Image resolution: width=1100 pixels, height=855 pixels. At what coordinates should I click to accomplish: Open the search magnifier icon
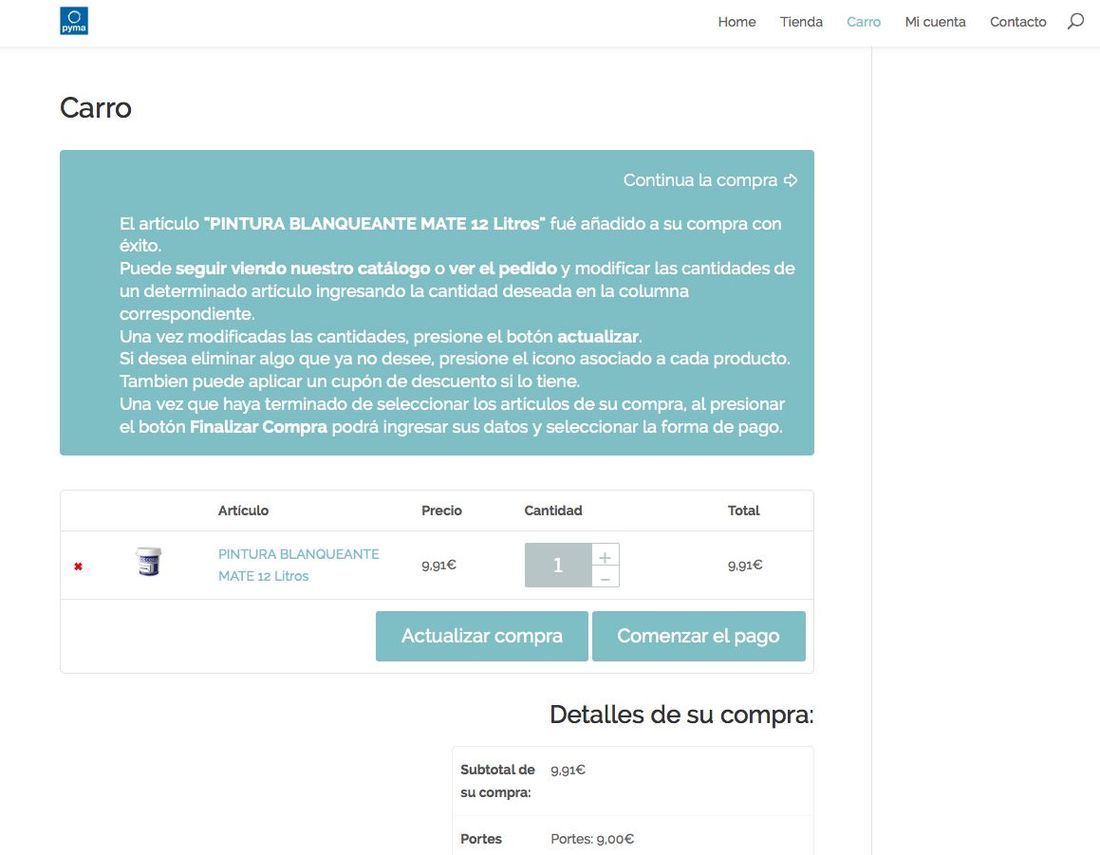(1075, 22)
